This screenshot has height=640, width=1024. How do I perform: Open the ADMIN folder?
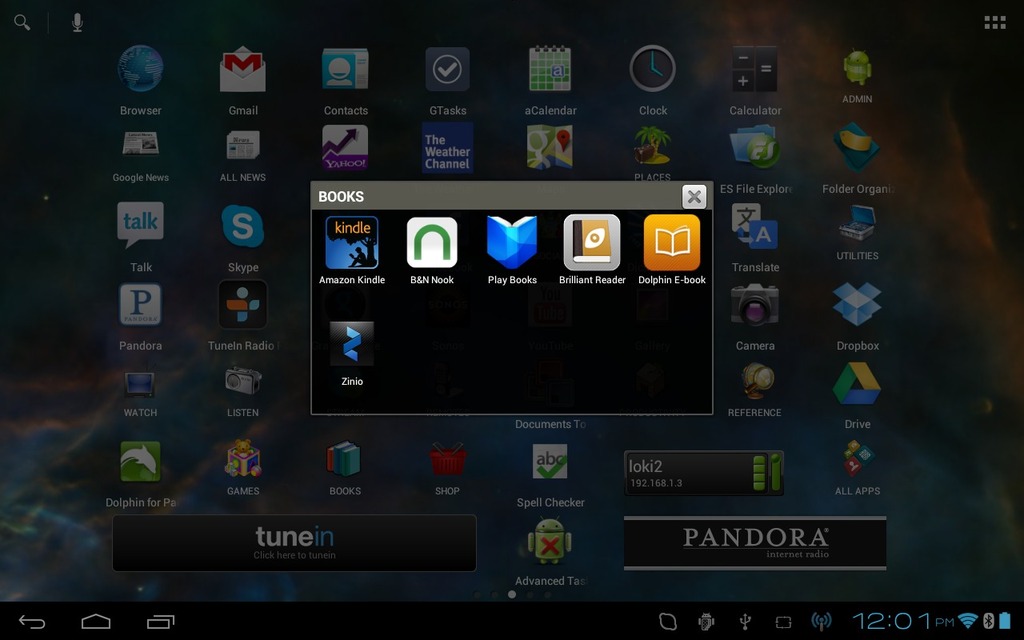click(x=857, y=67)
